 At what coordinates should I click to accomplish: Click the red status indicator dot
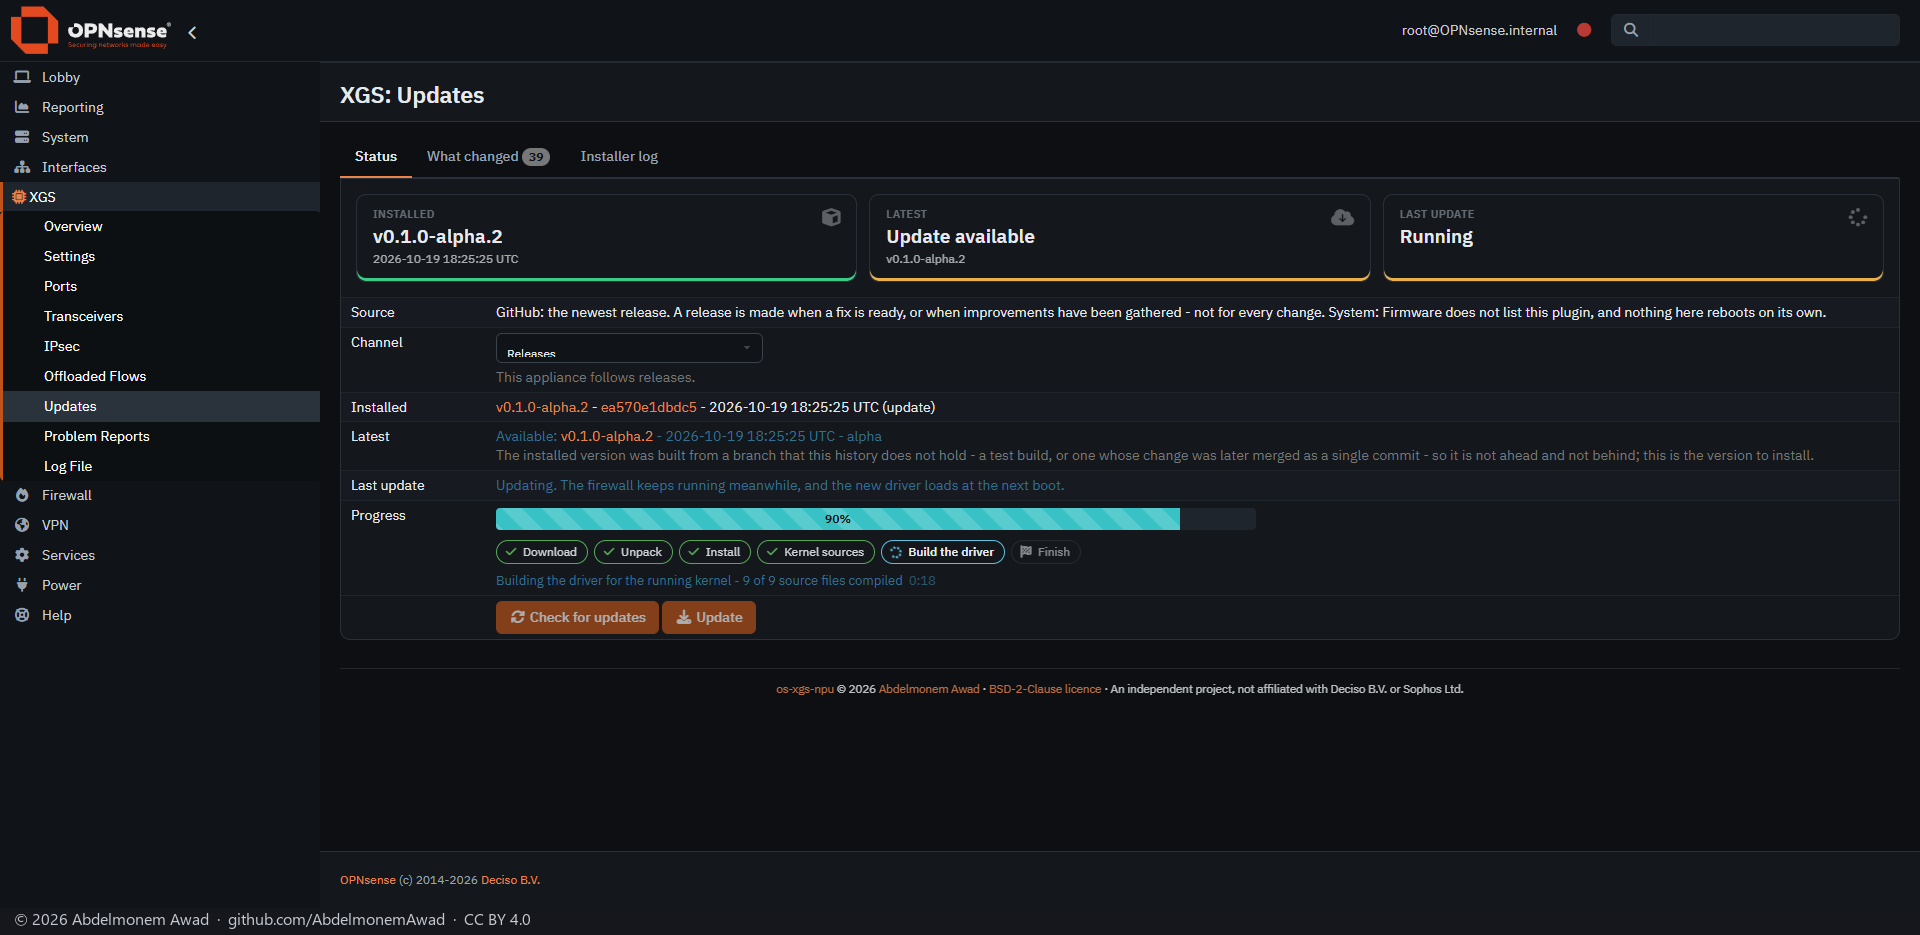coord(1584,30)
